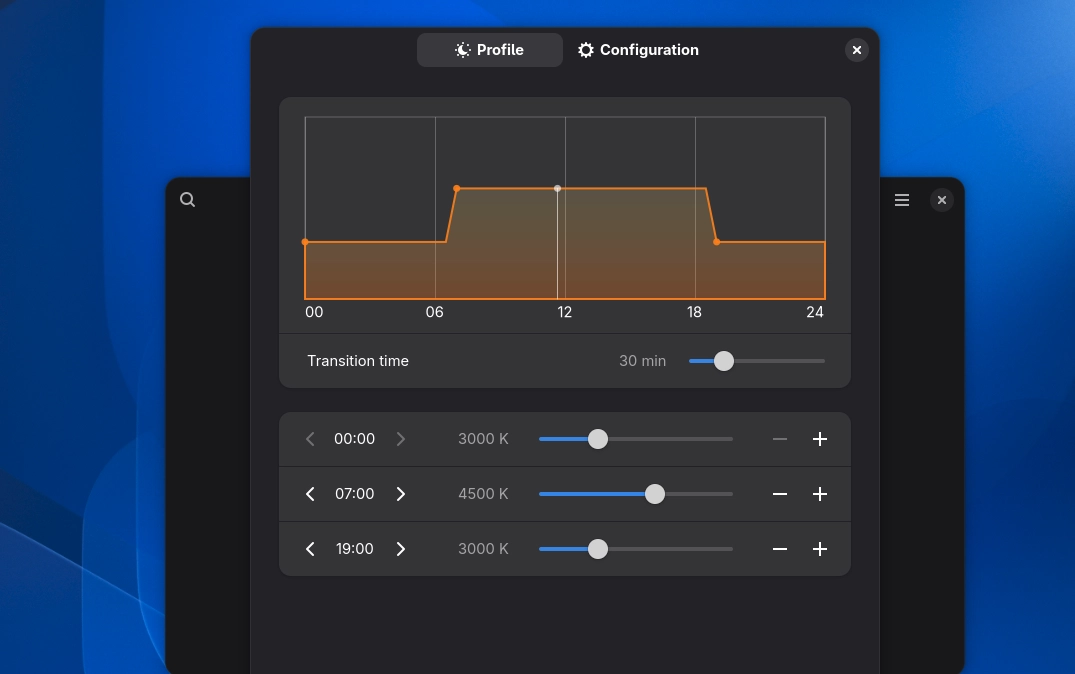Adjust the 00:00 temperature slider
The width and height of the screenshot is (1075, 674).
[636, 439]
